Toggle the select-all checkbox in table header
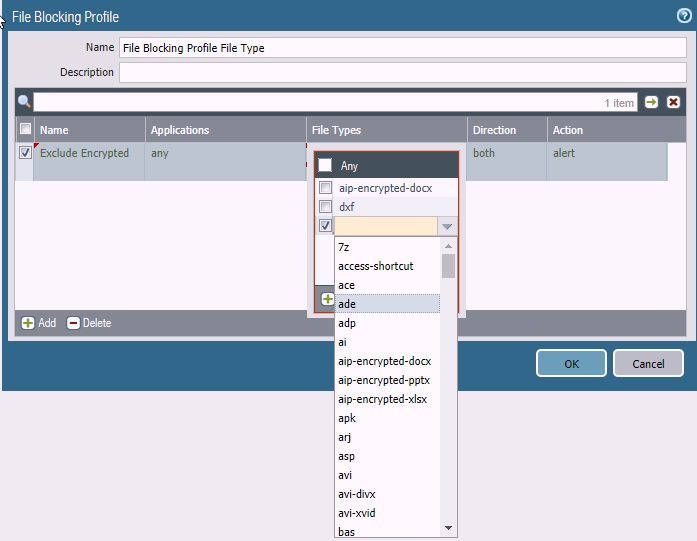The image size is (697, 541). pos(26,130)
